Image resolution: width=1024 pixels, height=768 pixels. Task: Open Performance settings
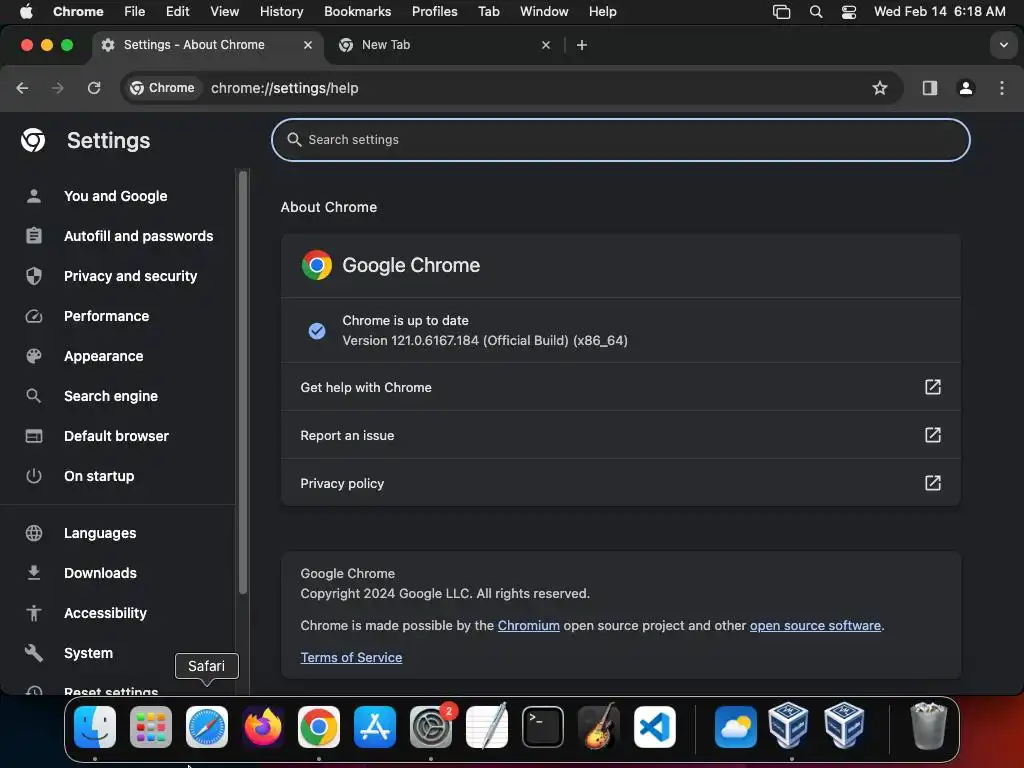pyautogui.click(x=106, y=316)
